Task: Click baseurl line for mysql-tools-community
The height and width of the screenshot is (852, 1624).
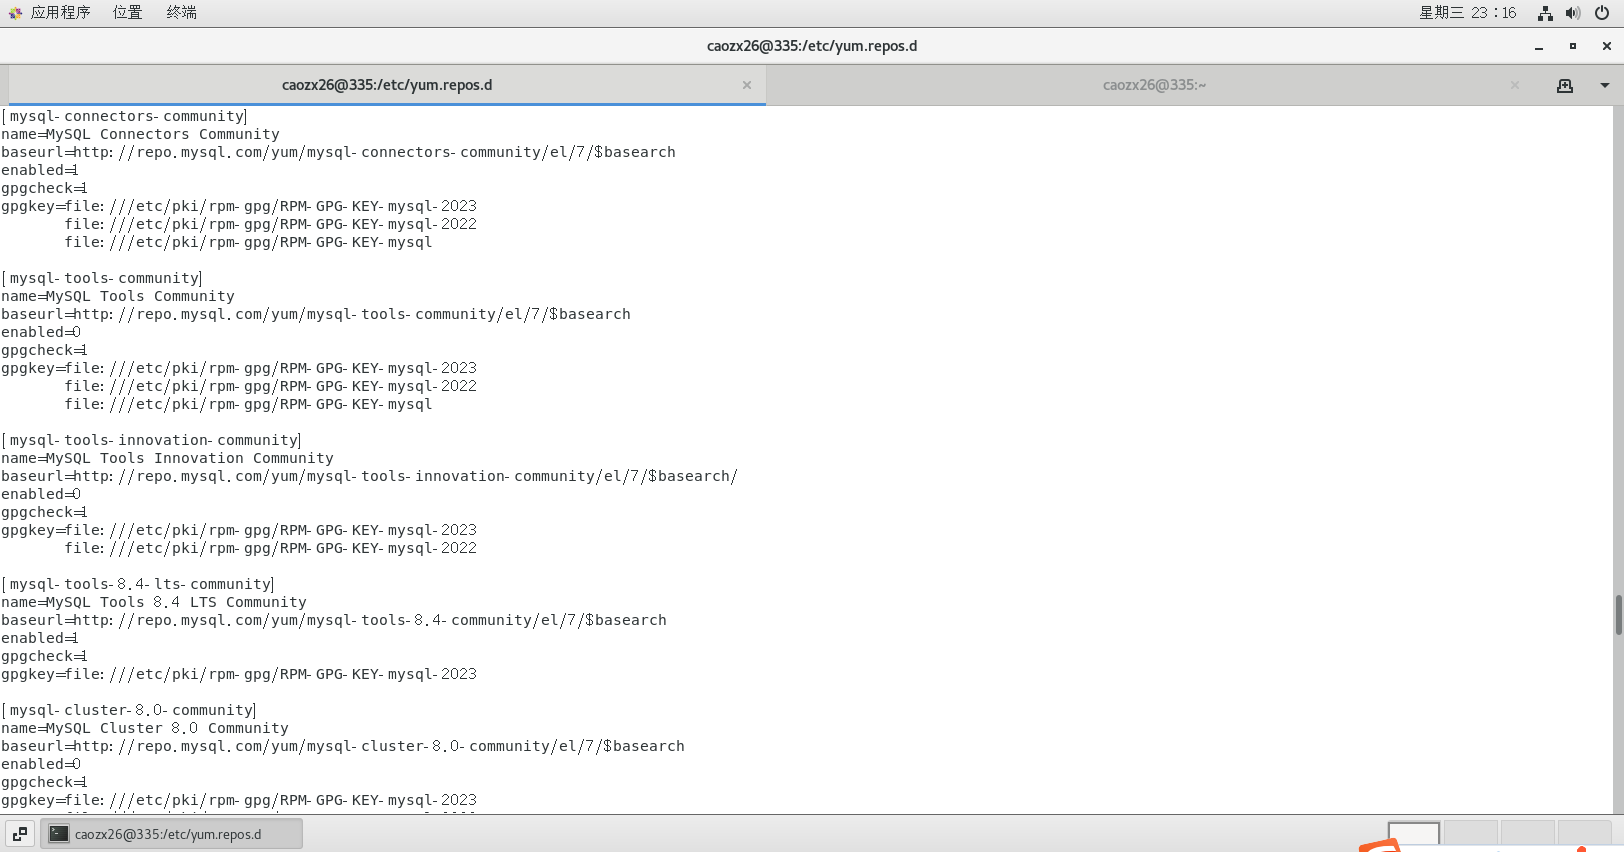Action: click(316, 314)
